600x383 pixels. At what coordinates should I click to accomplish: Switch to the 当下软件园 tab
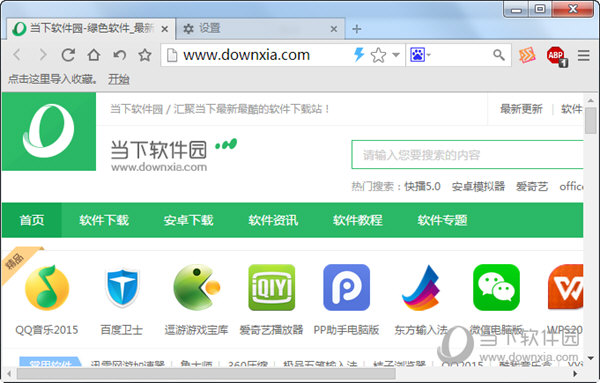(x=91, y=28)
